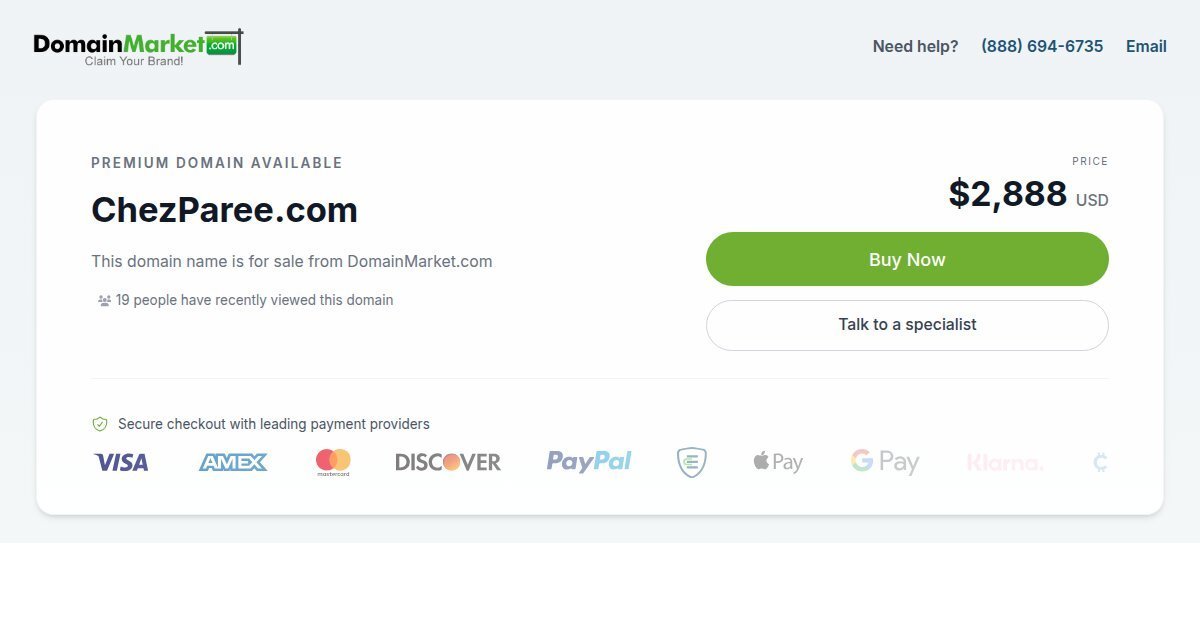Click the recent viewers people icon
This screenshot has height=630, width=1200.
[104, 300]
